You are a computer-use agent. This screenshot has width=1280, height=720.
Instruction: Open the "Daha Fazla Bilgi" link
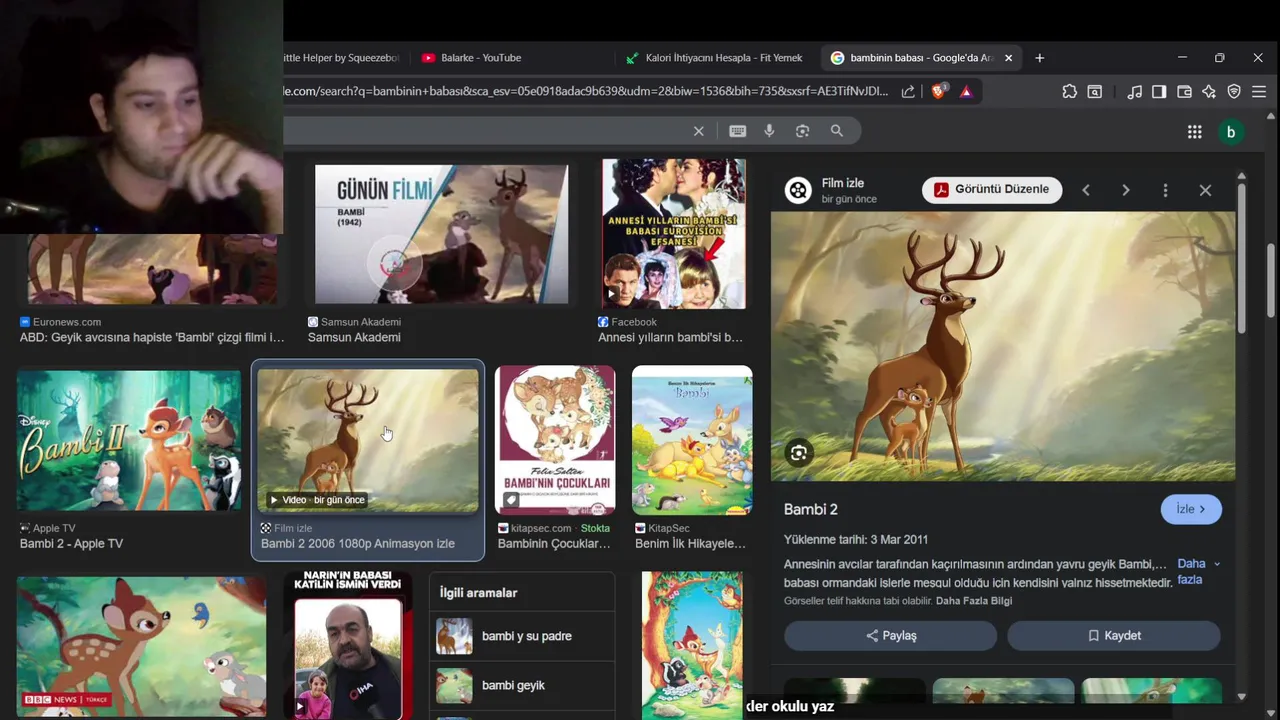pyautogui.click(x=974, y=601)
